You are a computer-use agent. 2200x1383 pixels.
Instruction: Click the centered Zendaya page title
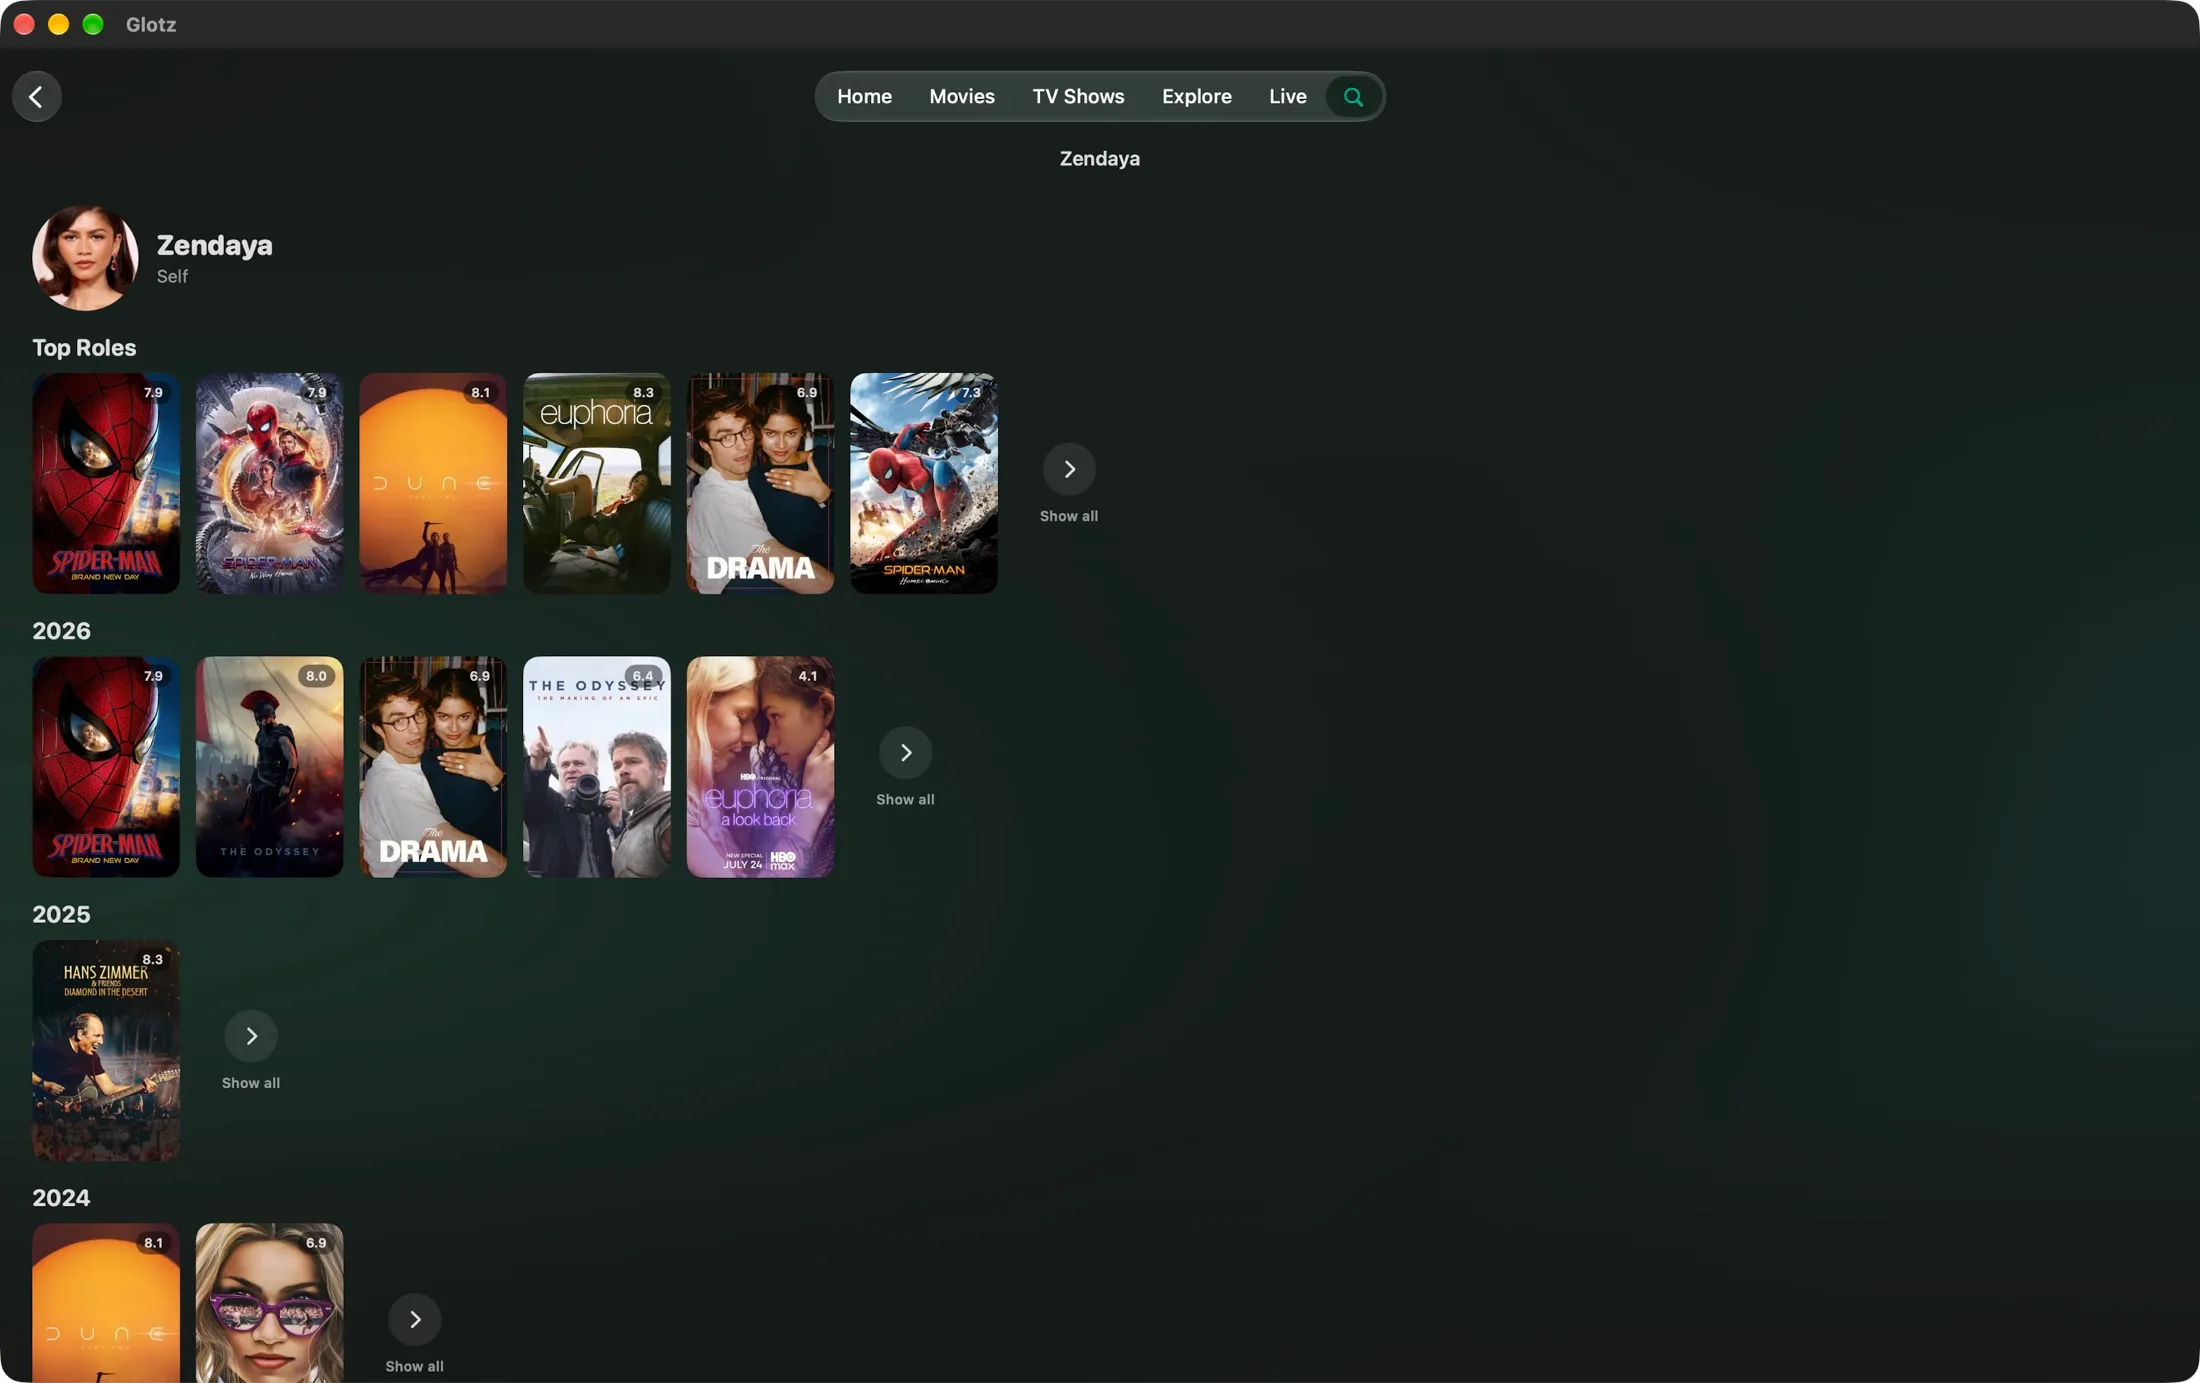[1100, 159]
